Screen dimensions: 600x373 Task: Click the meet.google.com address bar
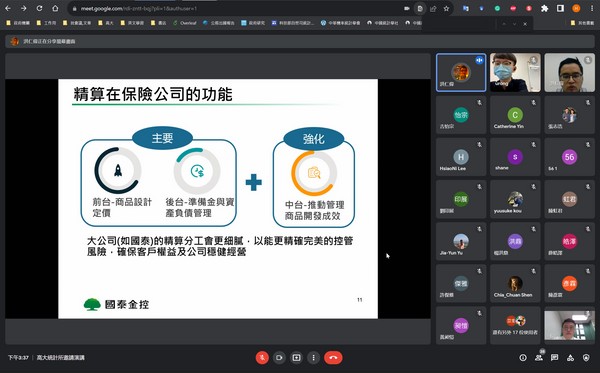click(237, 8)
